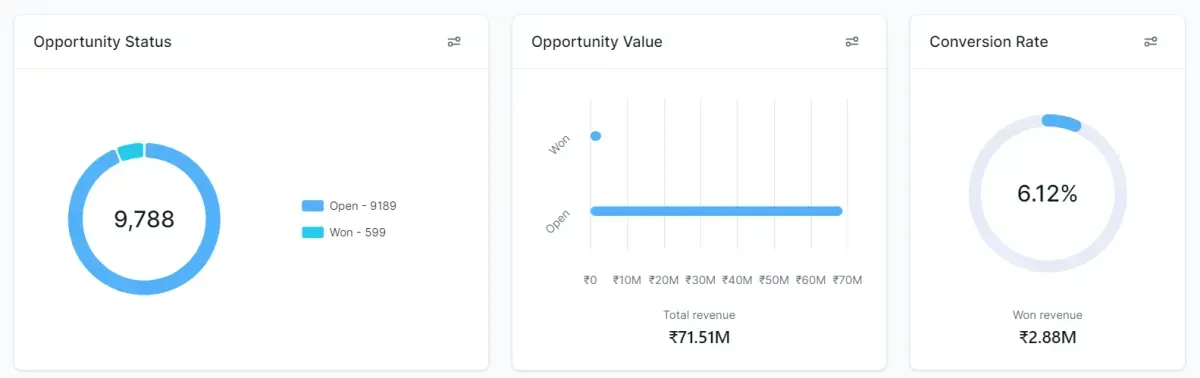Viewport: 1200px width, 378px height.
Task: Click the Won segment of the status donut
Action: pyautogui.click(x=131, y=152)
